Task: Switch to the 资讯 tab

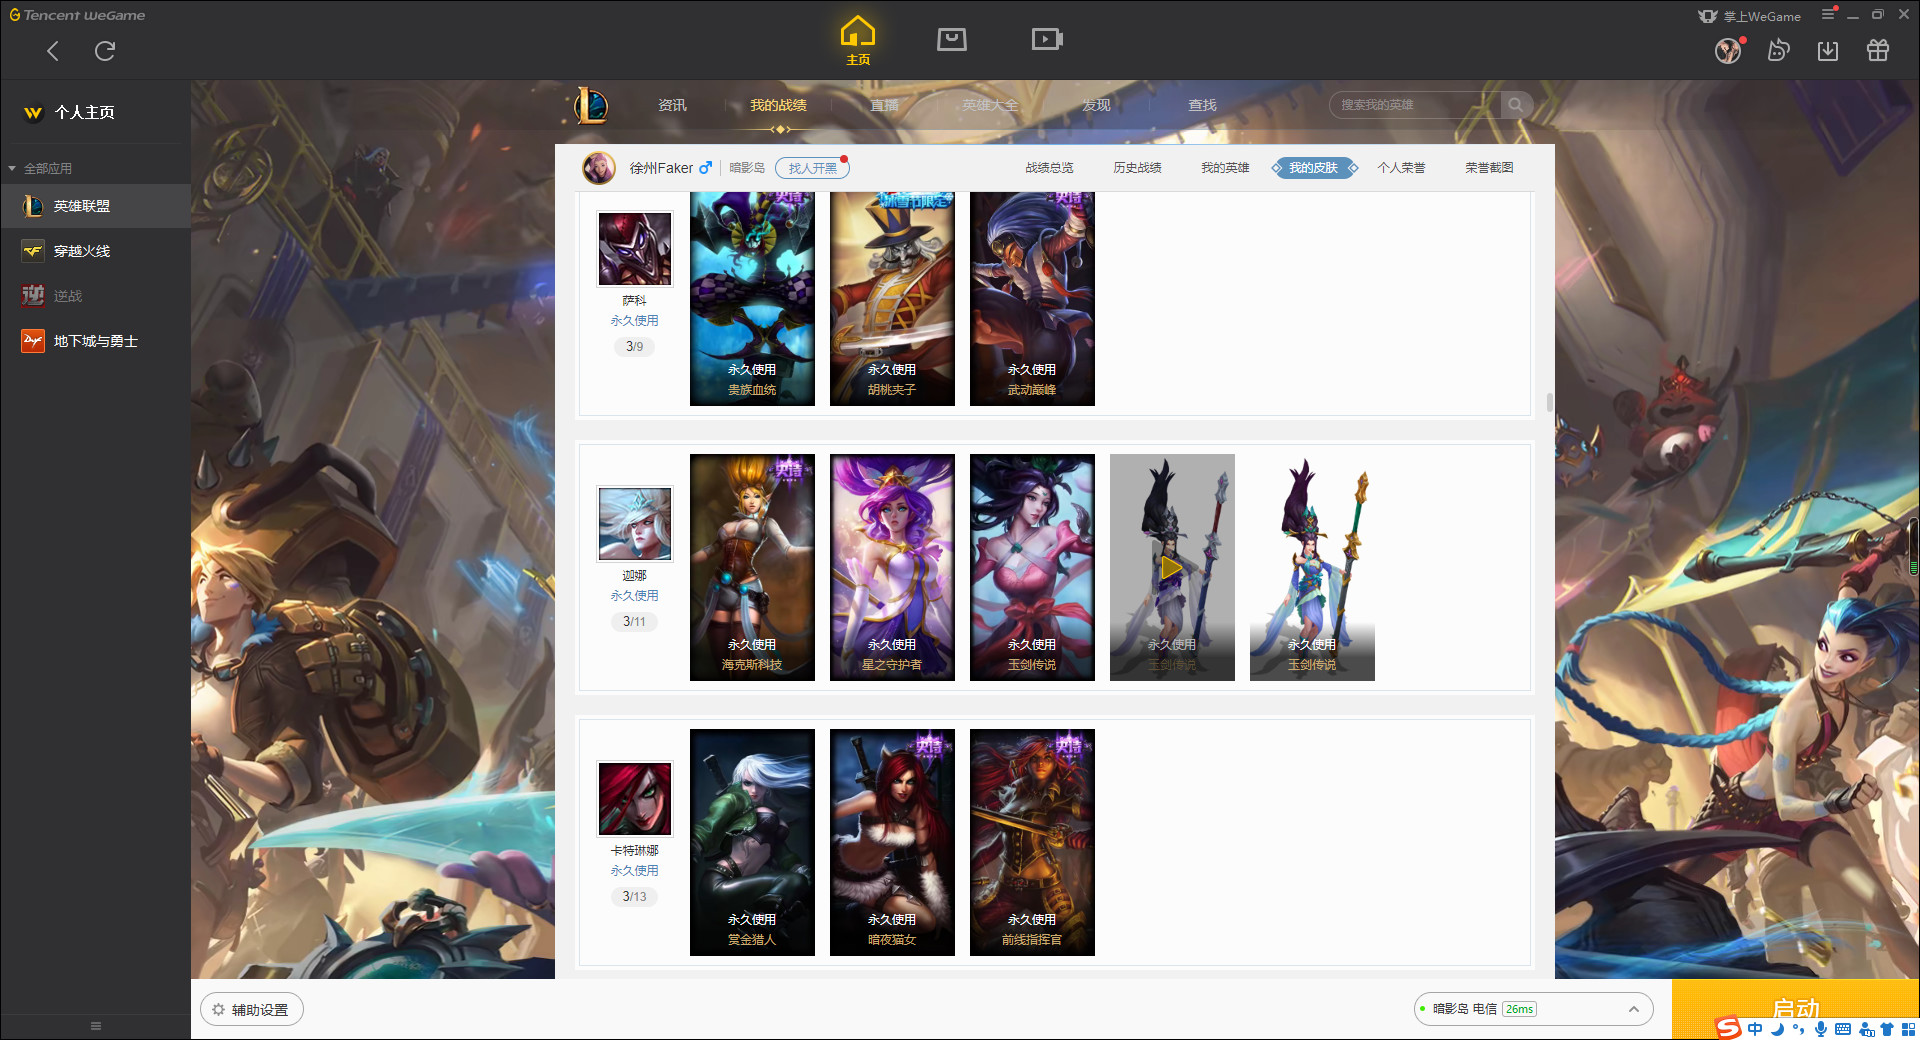Action: [x=672, y=105]
